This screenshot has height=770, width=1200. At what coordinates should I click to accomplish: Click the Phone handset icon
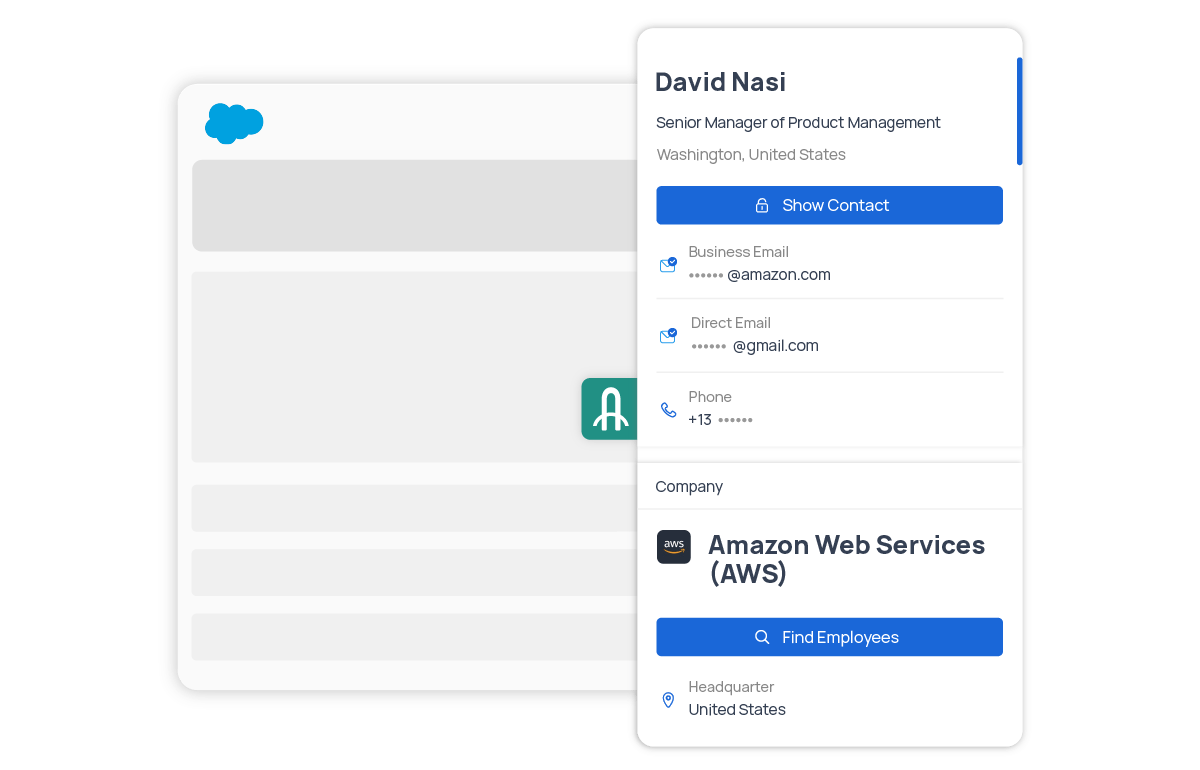668,410
